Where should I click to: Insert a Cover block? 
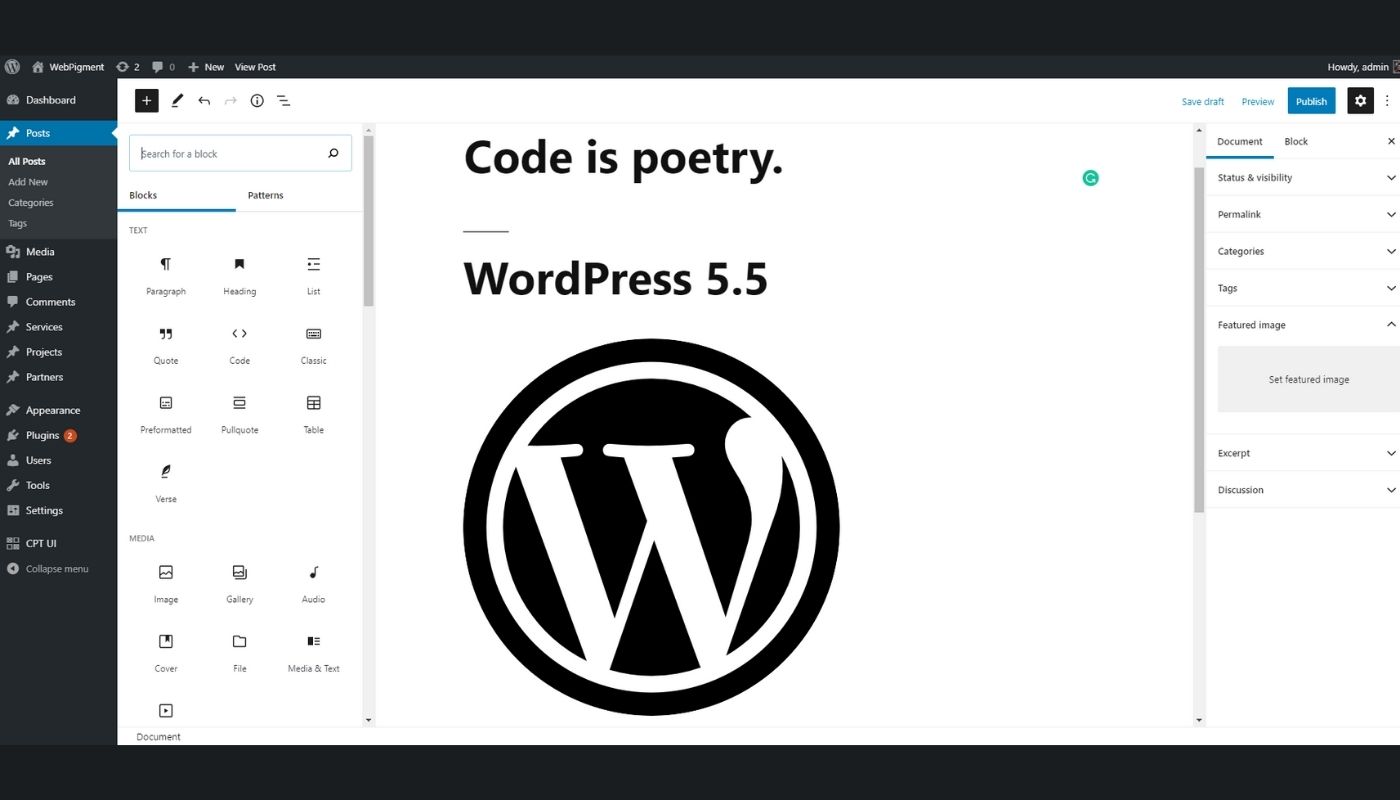point(166,652)
